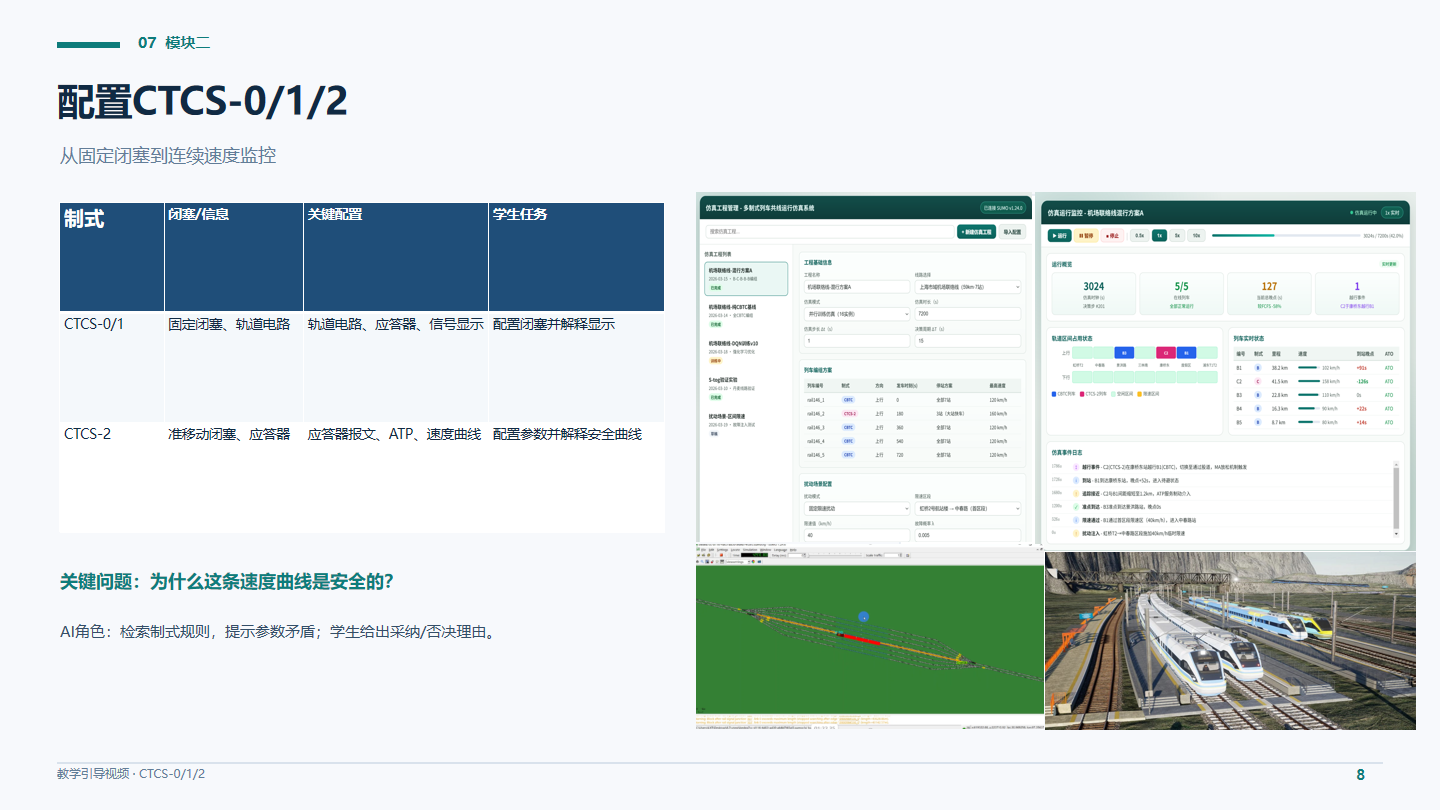Click the 新建仿真工程 button

click(x=977, y=231)
